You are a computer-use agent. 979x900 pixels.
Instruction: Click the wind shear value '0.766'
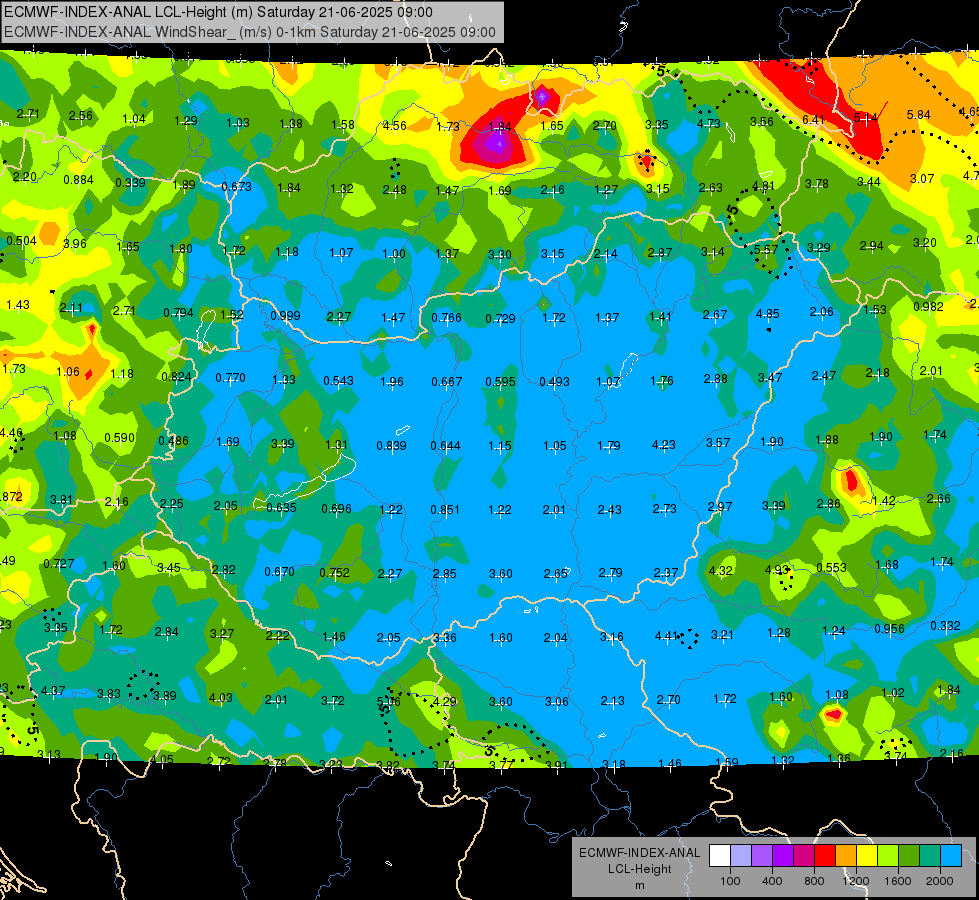tap(446, 317)
